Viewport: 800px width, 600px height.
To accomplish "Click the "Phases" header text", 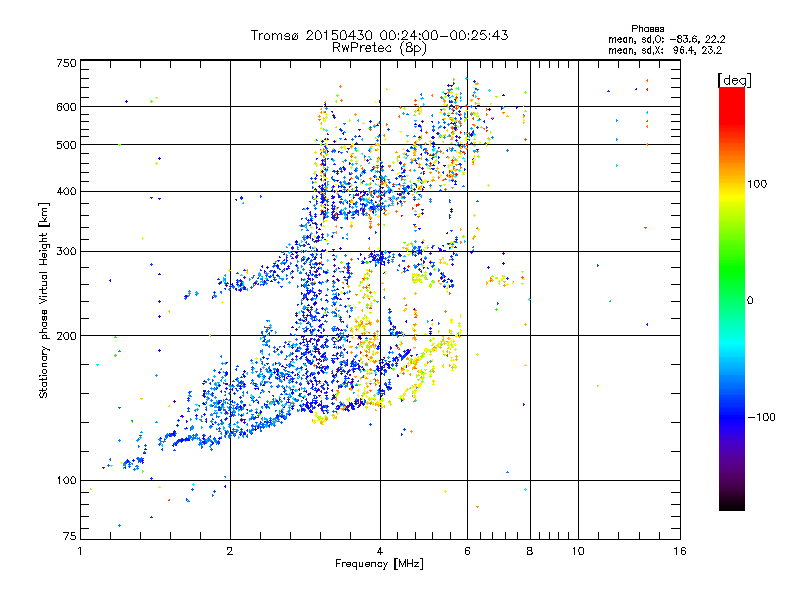I will 647,29.
